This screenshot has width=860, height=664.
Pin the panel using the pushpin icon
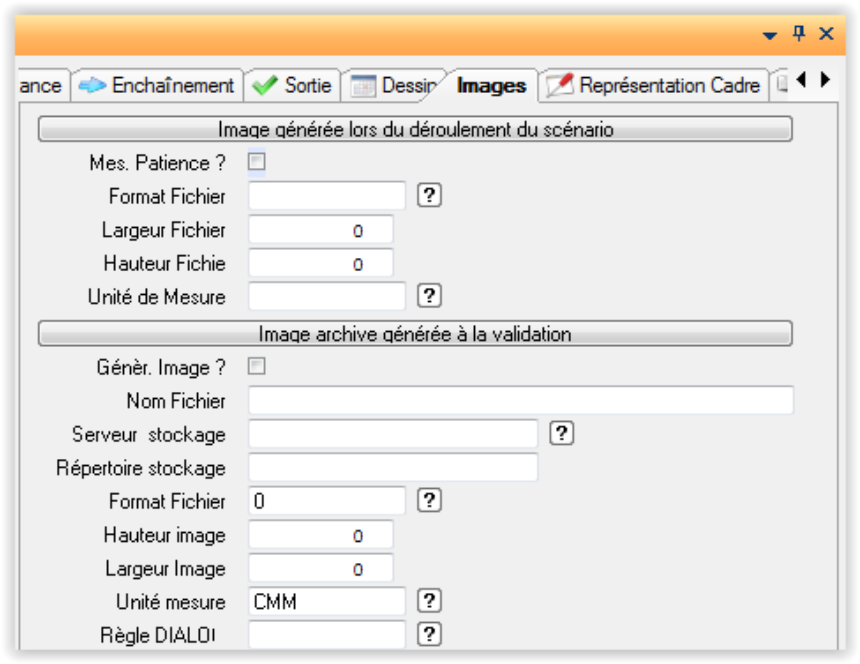pos(798,34)
